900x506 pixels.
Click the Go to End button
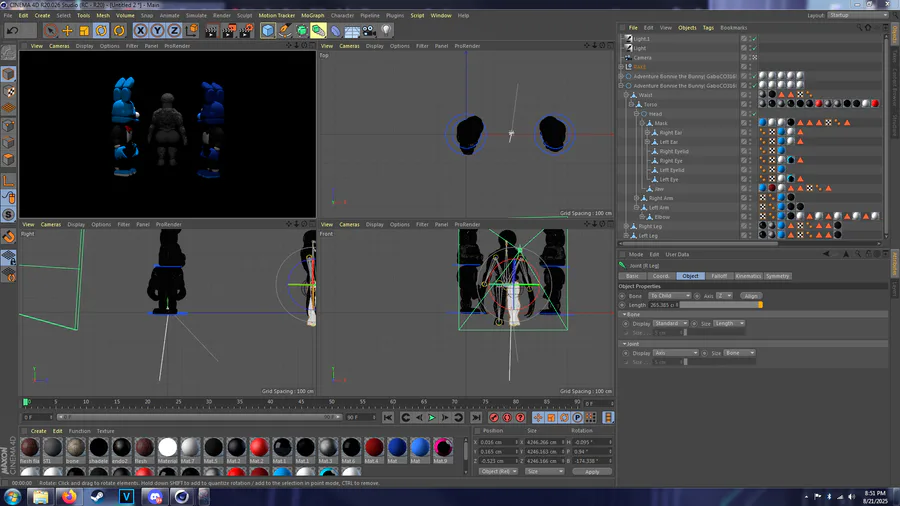point(476,418)
